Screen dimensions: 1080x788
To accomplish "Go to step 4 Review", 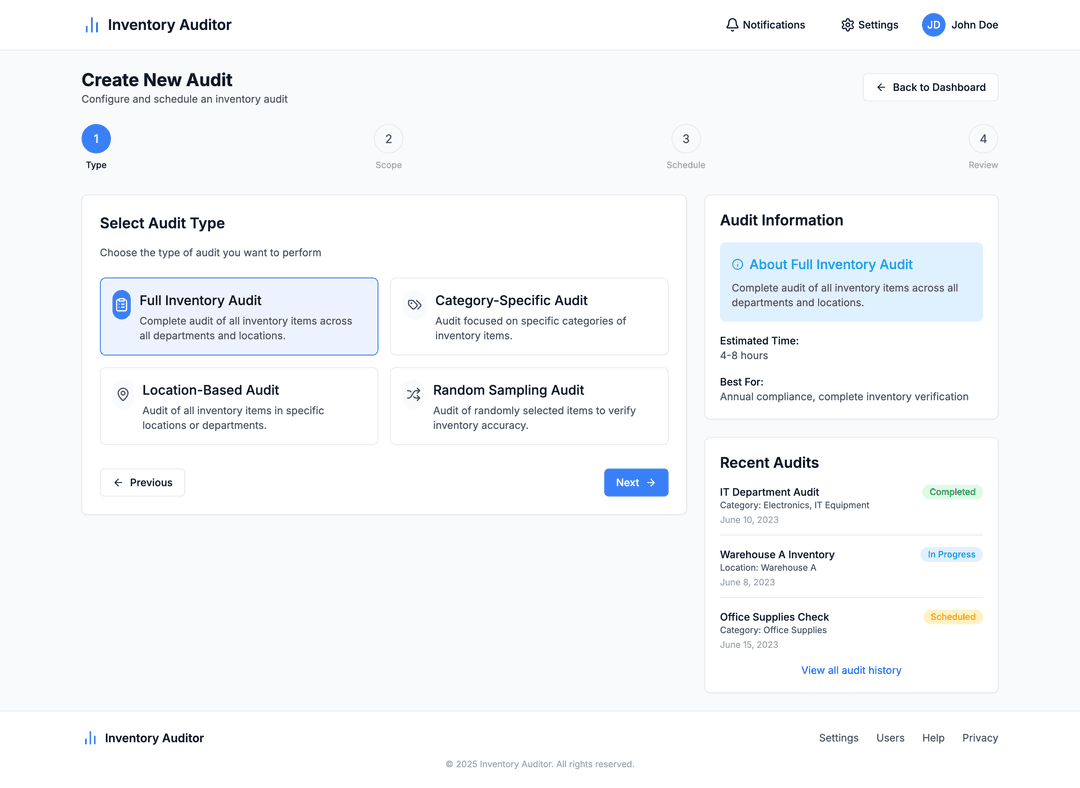I will [x=982, y=139].
